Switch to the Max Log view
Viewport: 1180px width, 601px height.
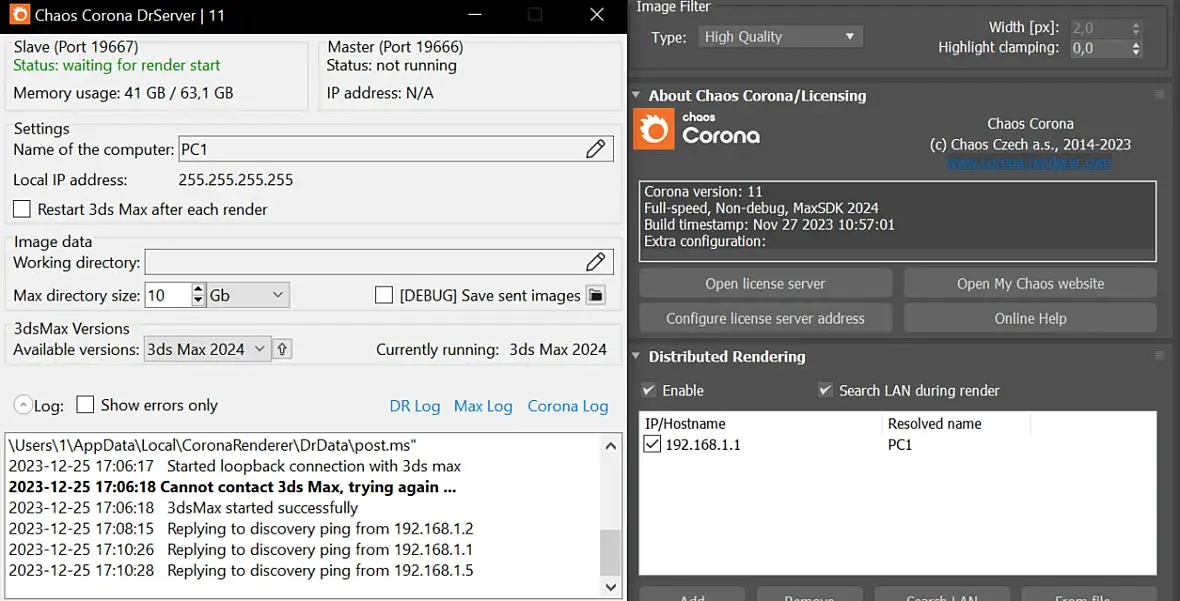coord(483,406)
